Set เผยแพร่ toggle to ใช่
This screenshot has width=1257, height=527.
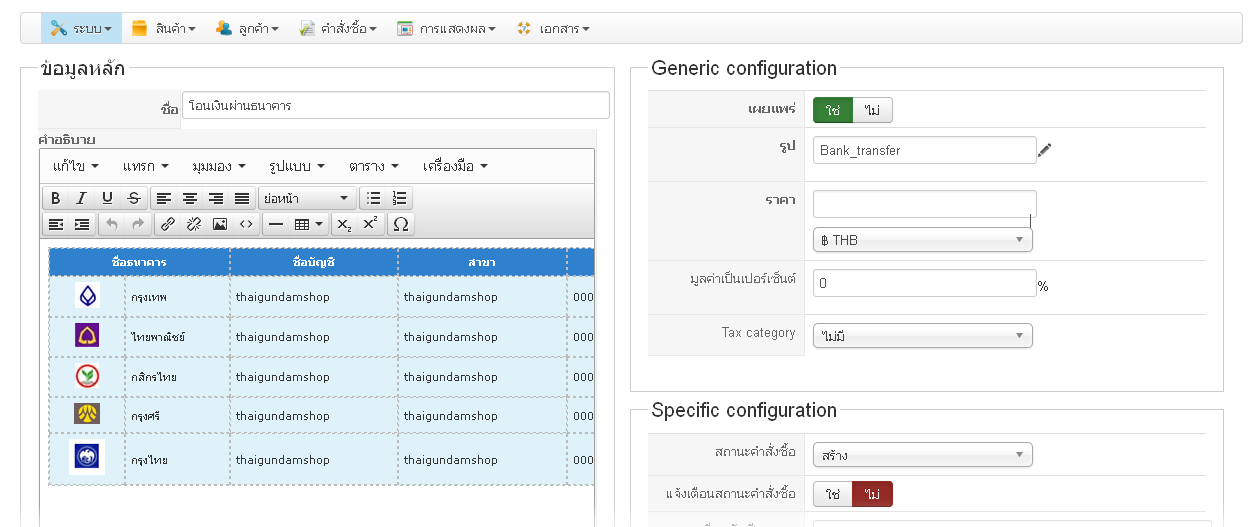coord(832,110)
